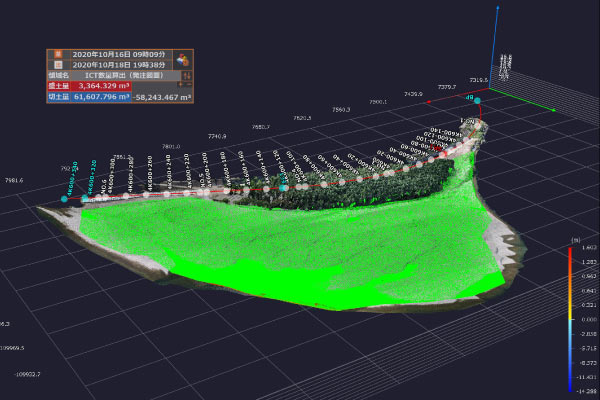The width and height of the screenshot is (600, 400).
Task: Select the cyan station marker labeled 48
Action: [477, 101]
